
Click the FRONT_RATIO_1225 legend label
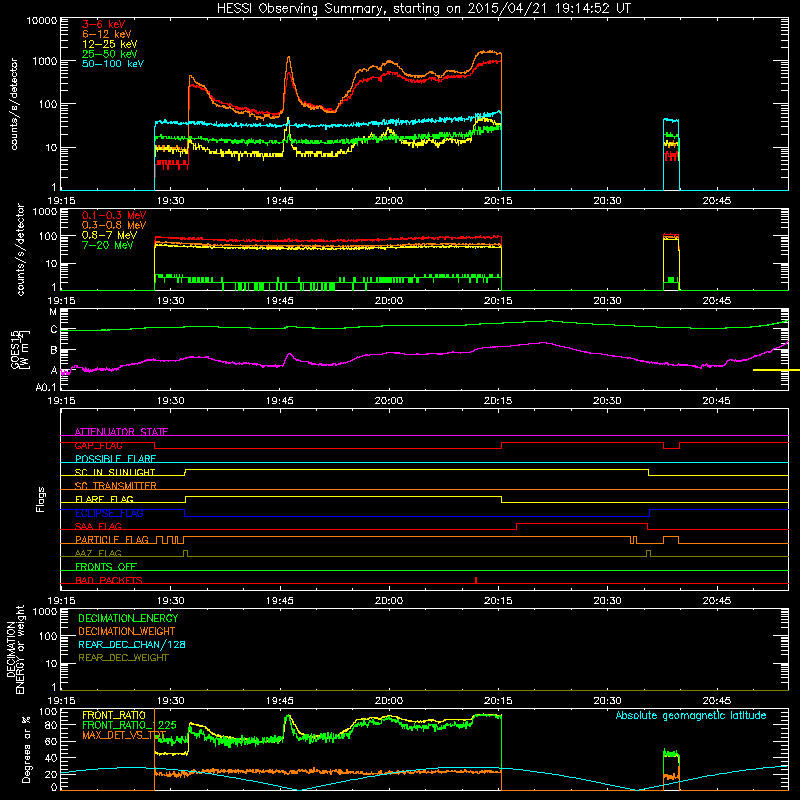129,725
